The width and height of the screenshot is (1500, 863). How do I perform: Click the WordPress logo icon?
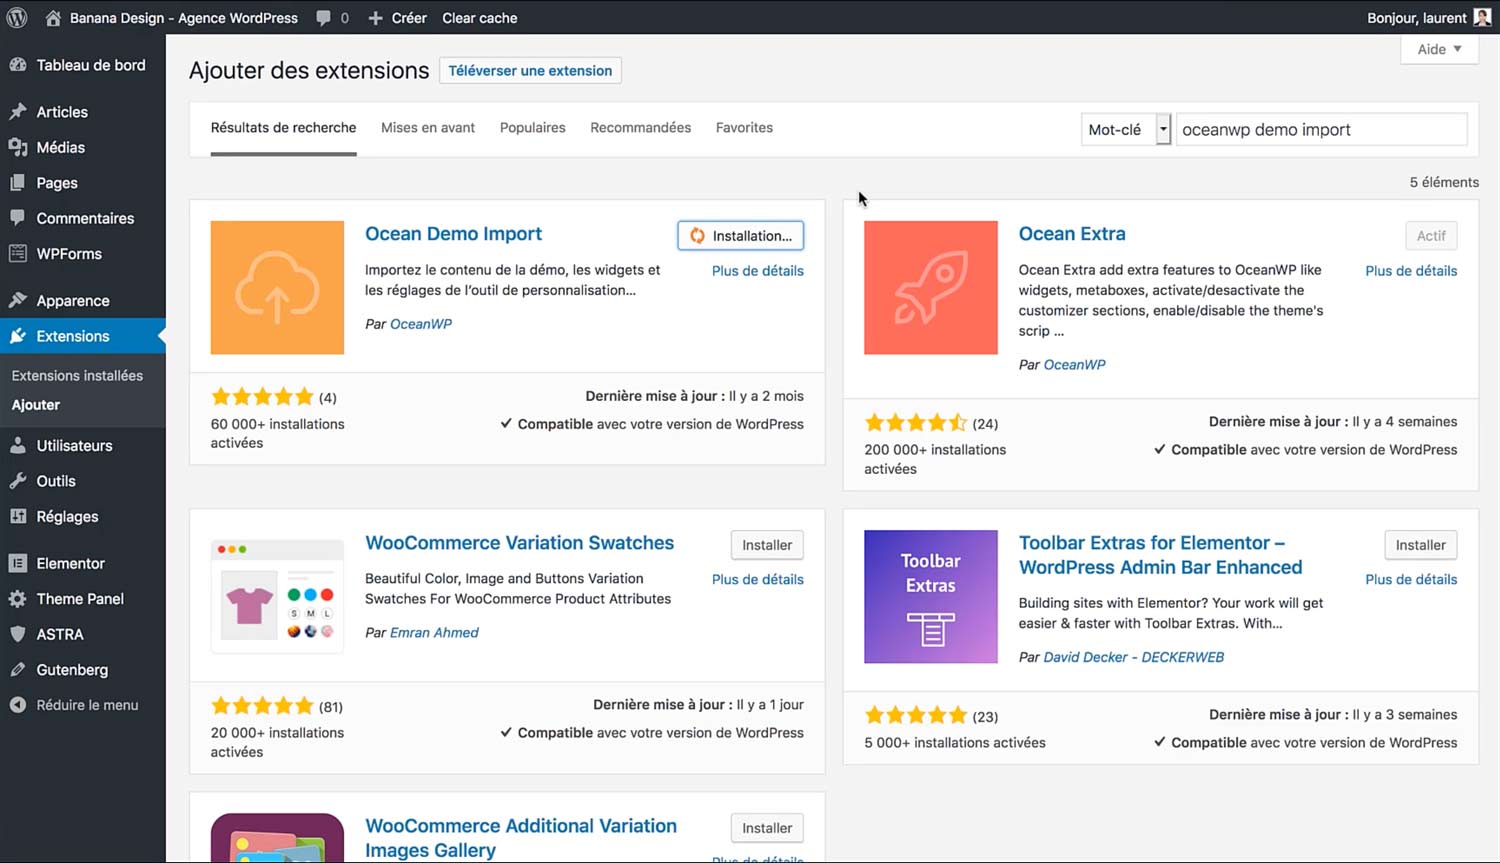coord(17,17)
